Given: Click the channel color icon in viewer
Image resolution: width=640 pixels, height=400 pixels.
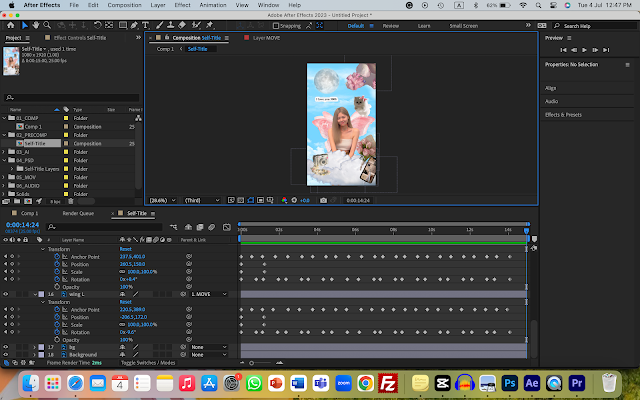Looking at the screenshot, I should point(284,200).
